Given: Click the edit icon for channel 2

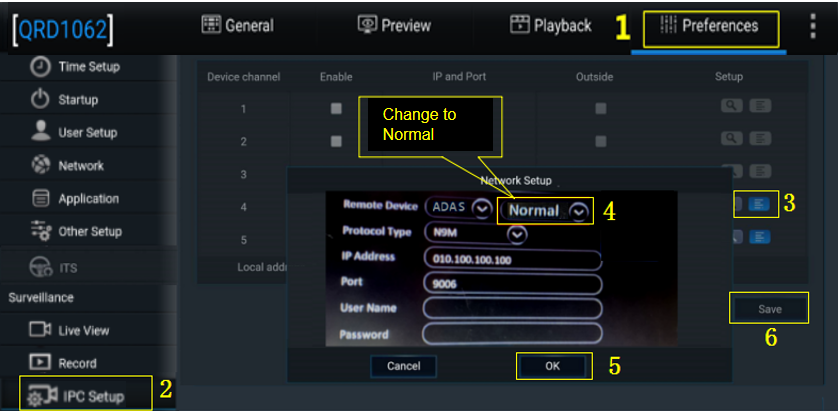Looking at the screenshot, I should click(x=760, y=140).
